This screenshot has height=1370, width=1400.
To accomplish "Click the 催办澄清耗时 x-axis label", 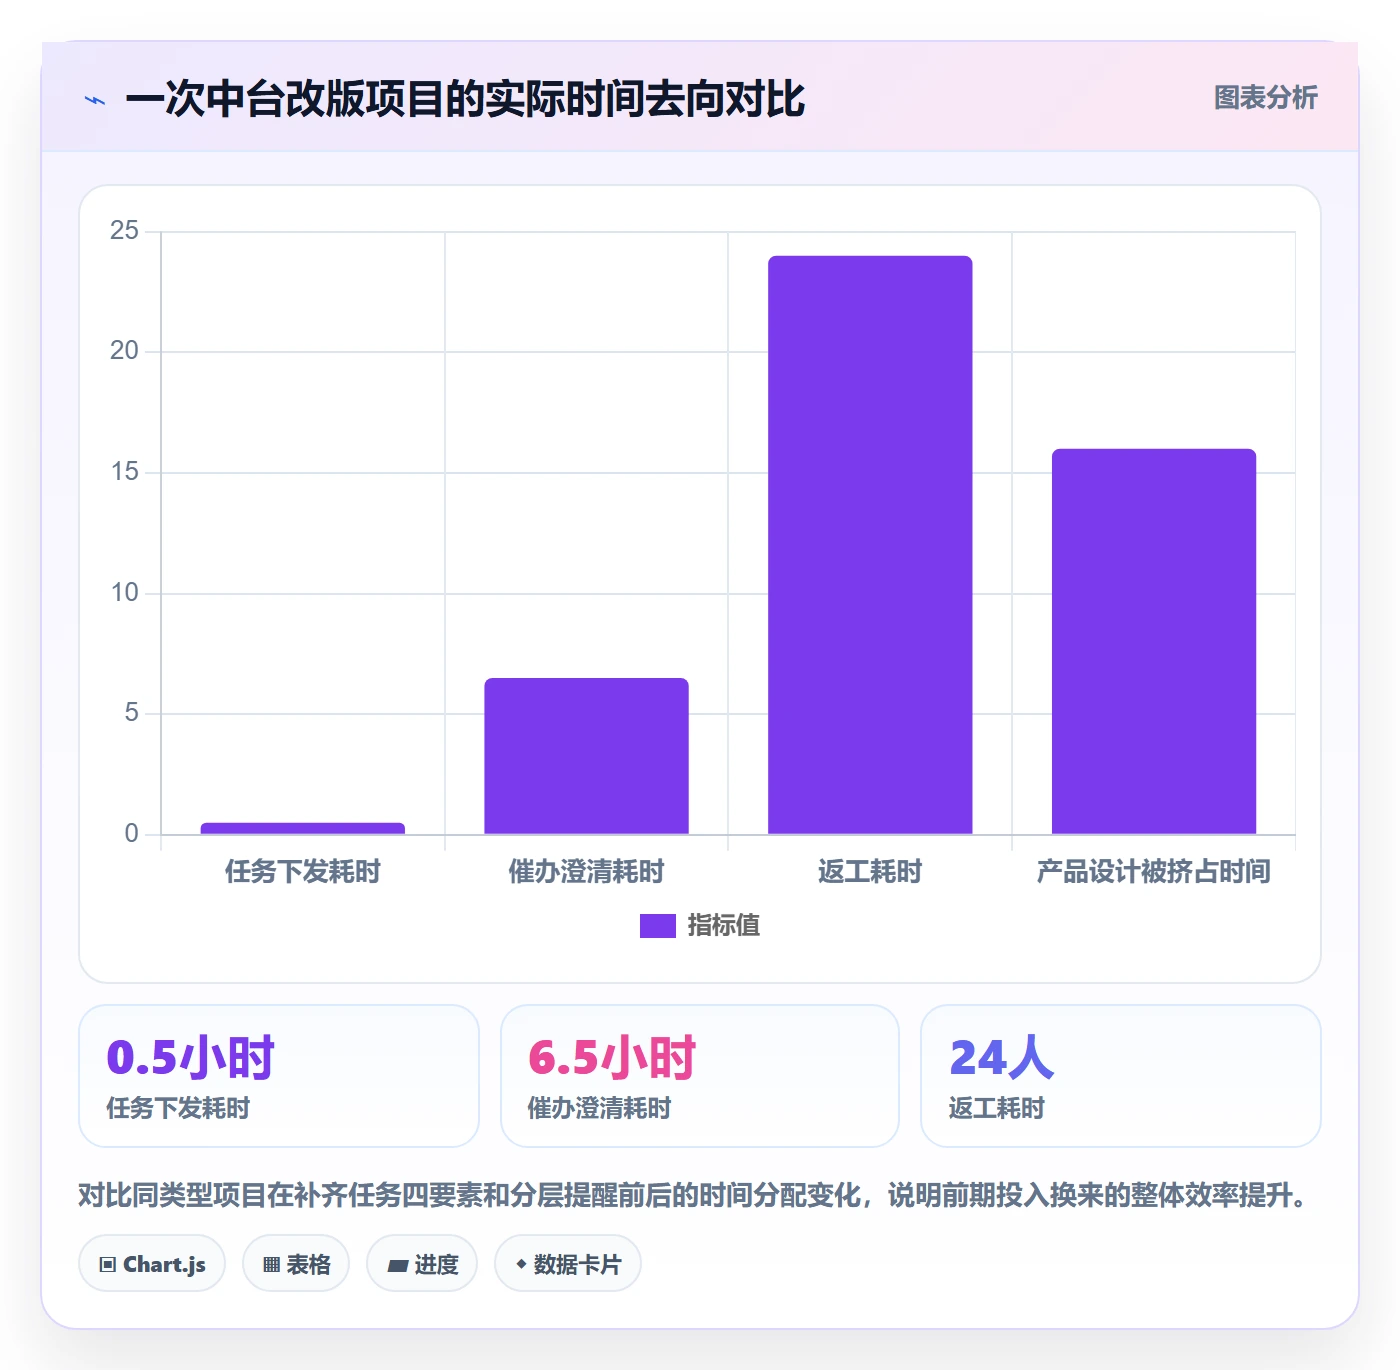I will point(587,872).
